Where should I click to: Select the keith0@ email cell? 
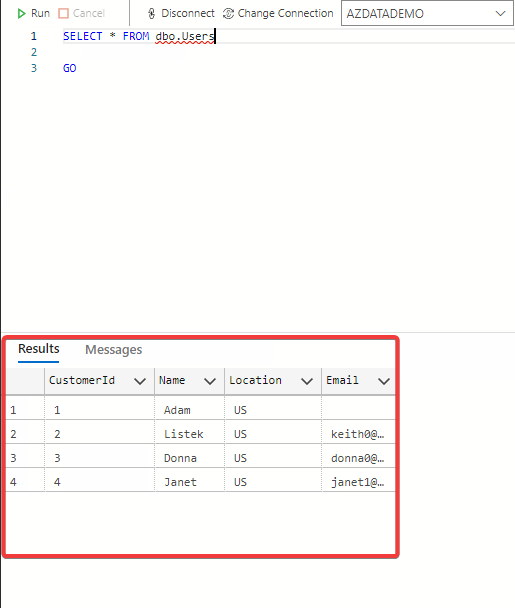click(358, 434)
